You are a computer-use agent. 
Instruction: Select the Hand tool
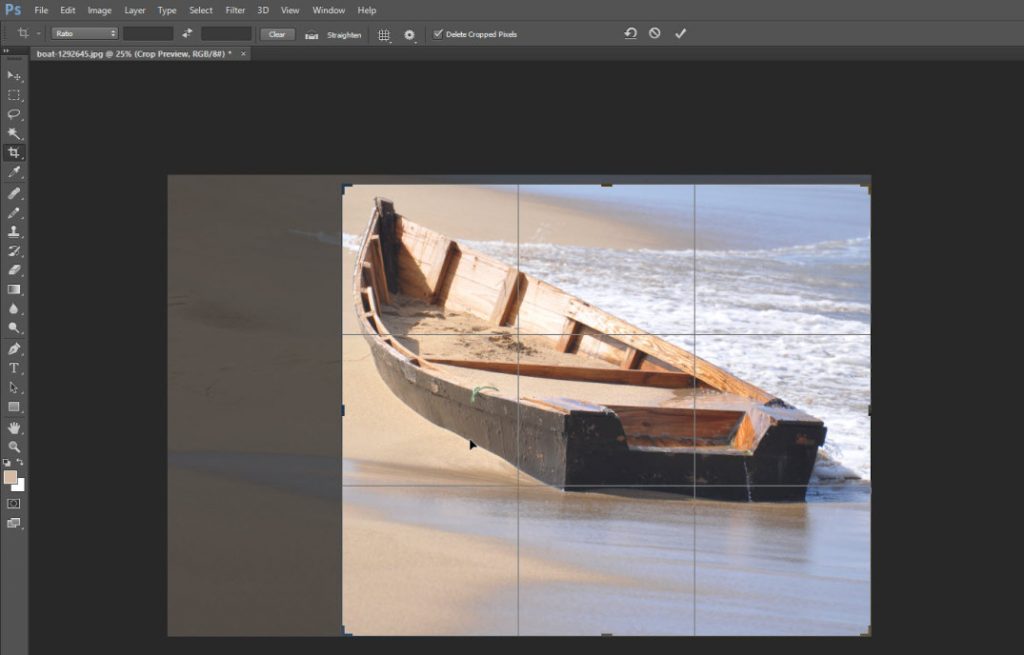pyautogui.click(x=14, y=428)
